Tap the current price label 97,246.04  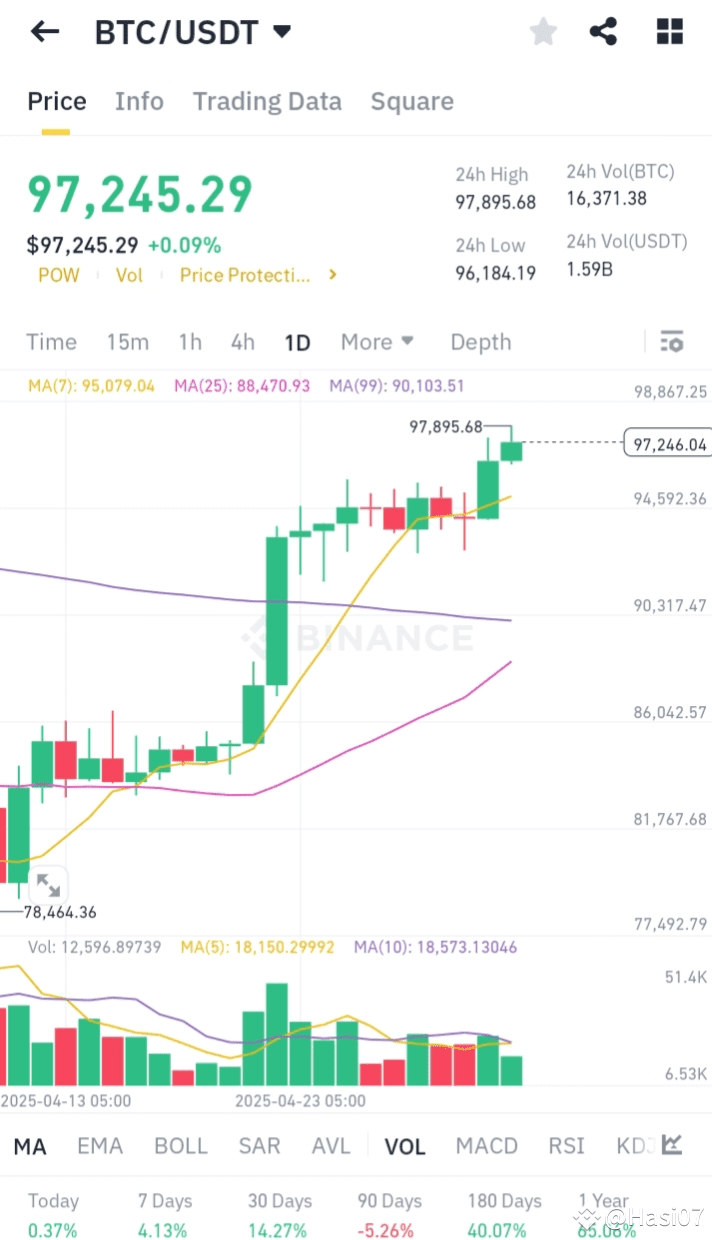664,443
